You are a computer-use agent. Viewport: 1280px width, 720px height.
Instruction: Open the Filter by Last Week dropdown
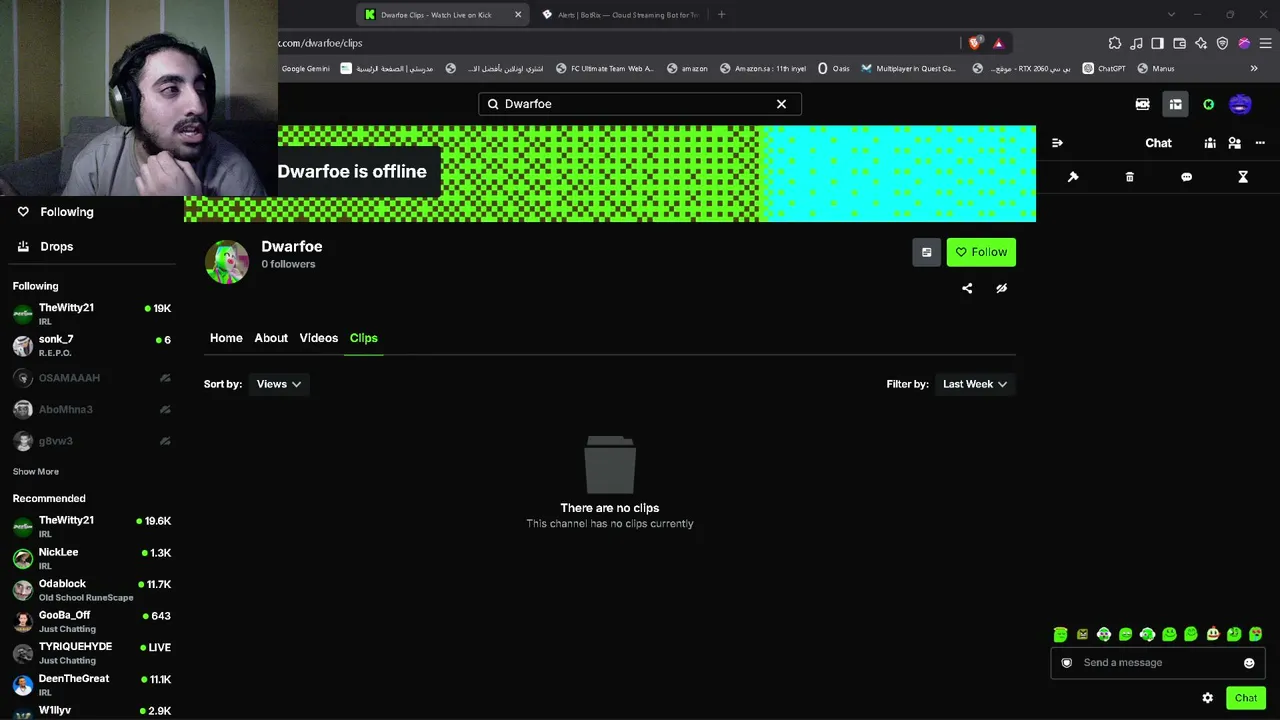[x=975, y=384]
